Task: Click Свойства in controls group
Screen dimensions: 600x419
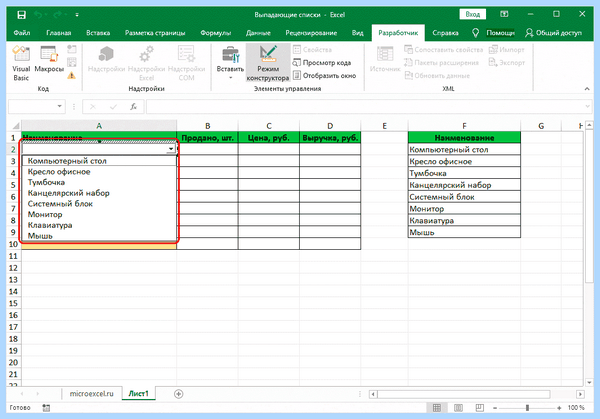Action: click(313, 50)
